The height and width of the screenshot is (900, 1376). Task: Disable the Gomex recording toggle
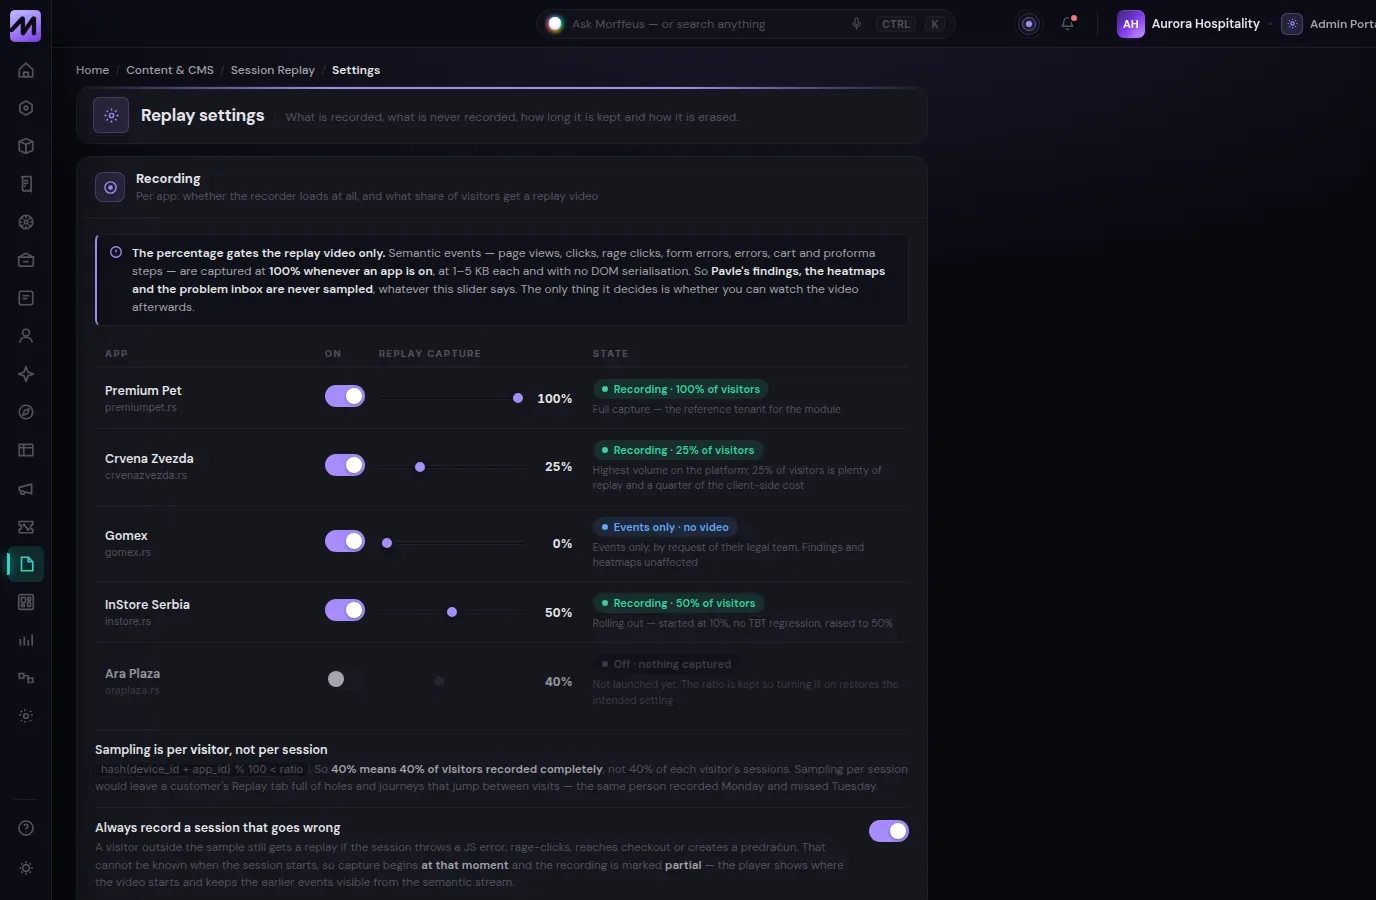click(345, 541)
